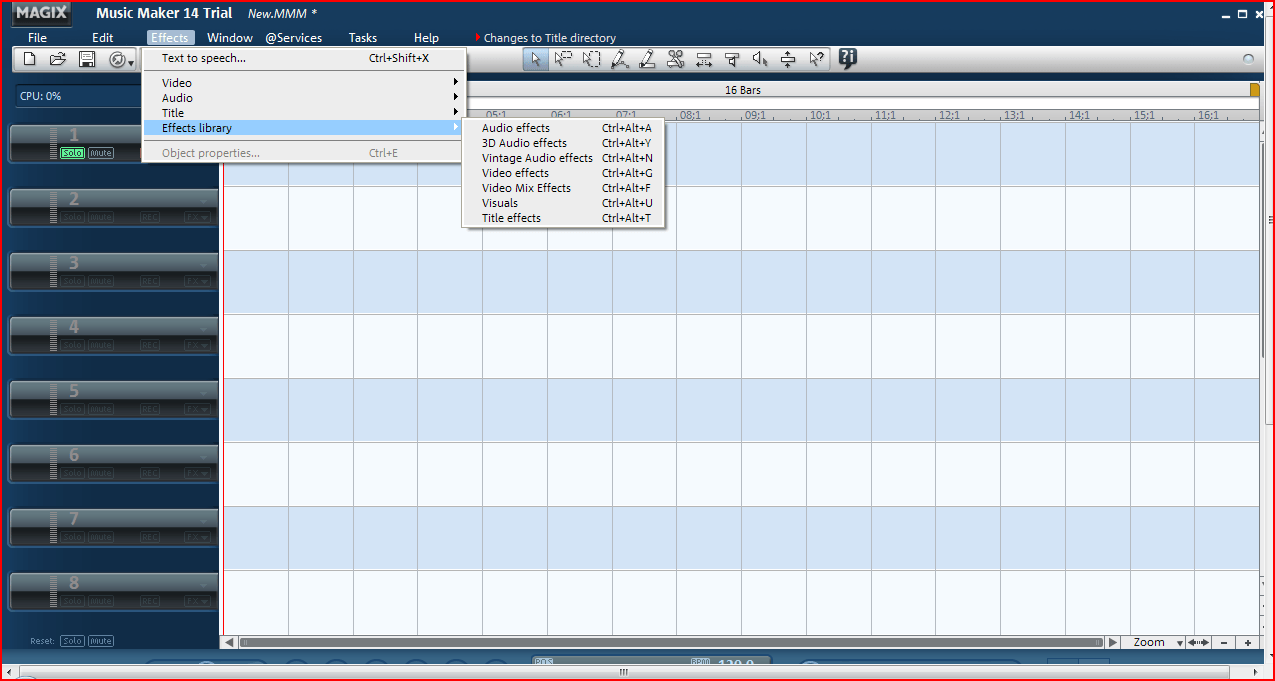Open the Window menu
The height and width of the screenshot is (681, 1275).
(229, 37)
